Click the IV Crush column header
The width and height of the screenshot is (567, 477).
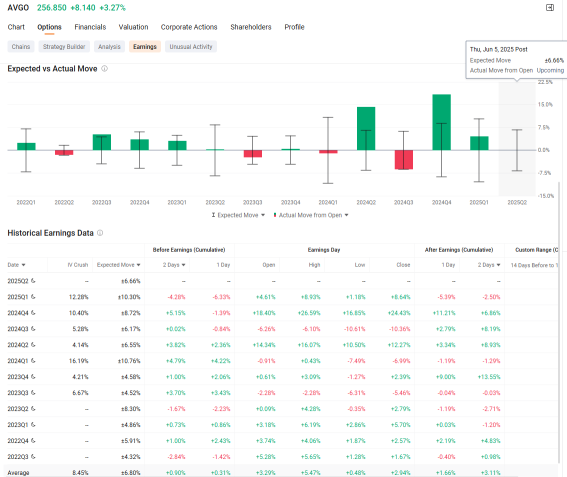click(x=78, y=265)
